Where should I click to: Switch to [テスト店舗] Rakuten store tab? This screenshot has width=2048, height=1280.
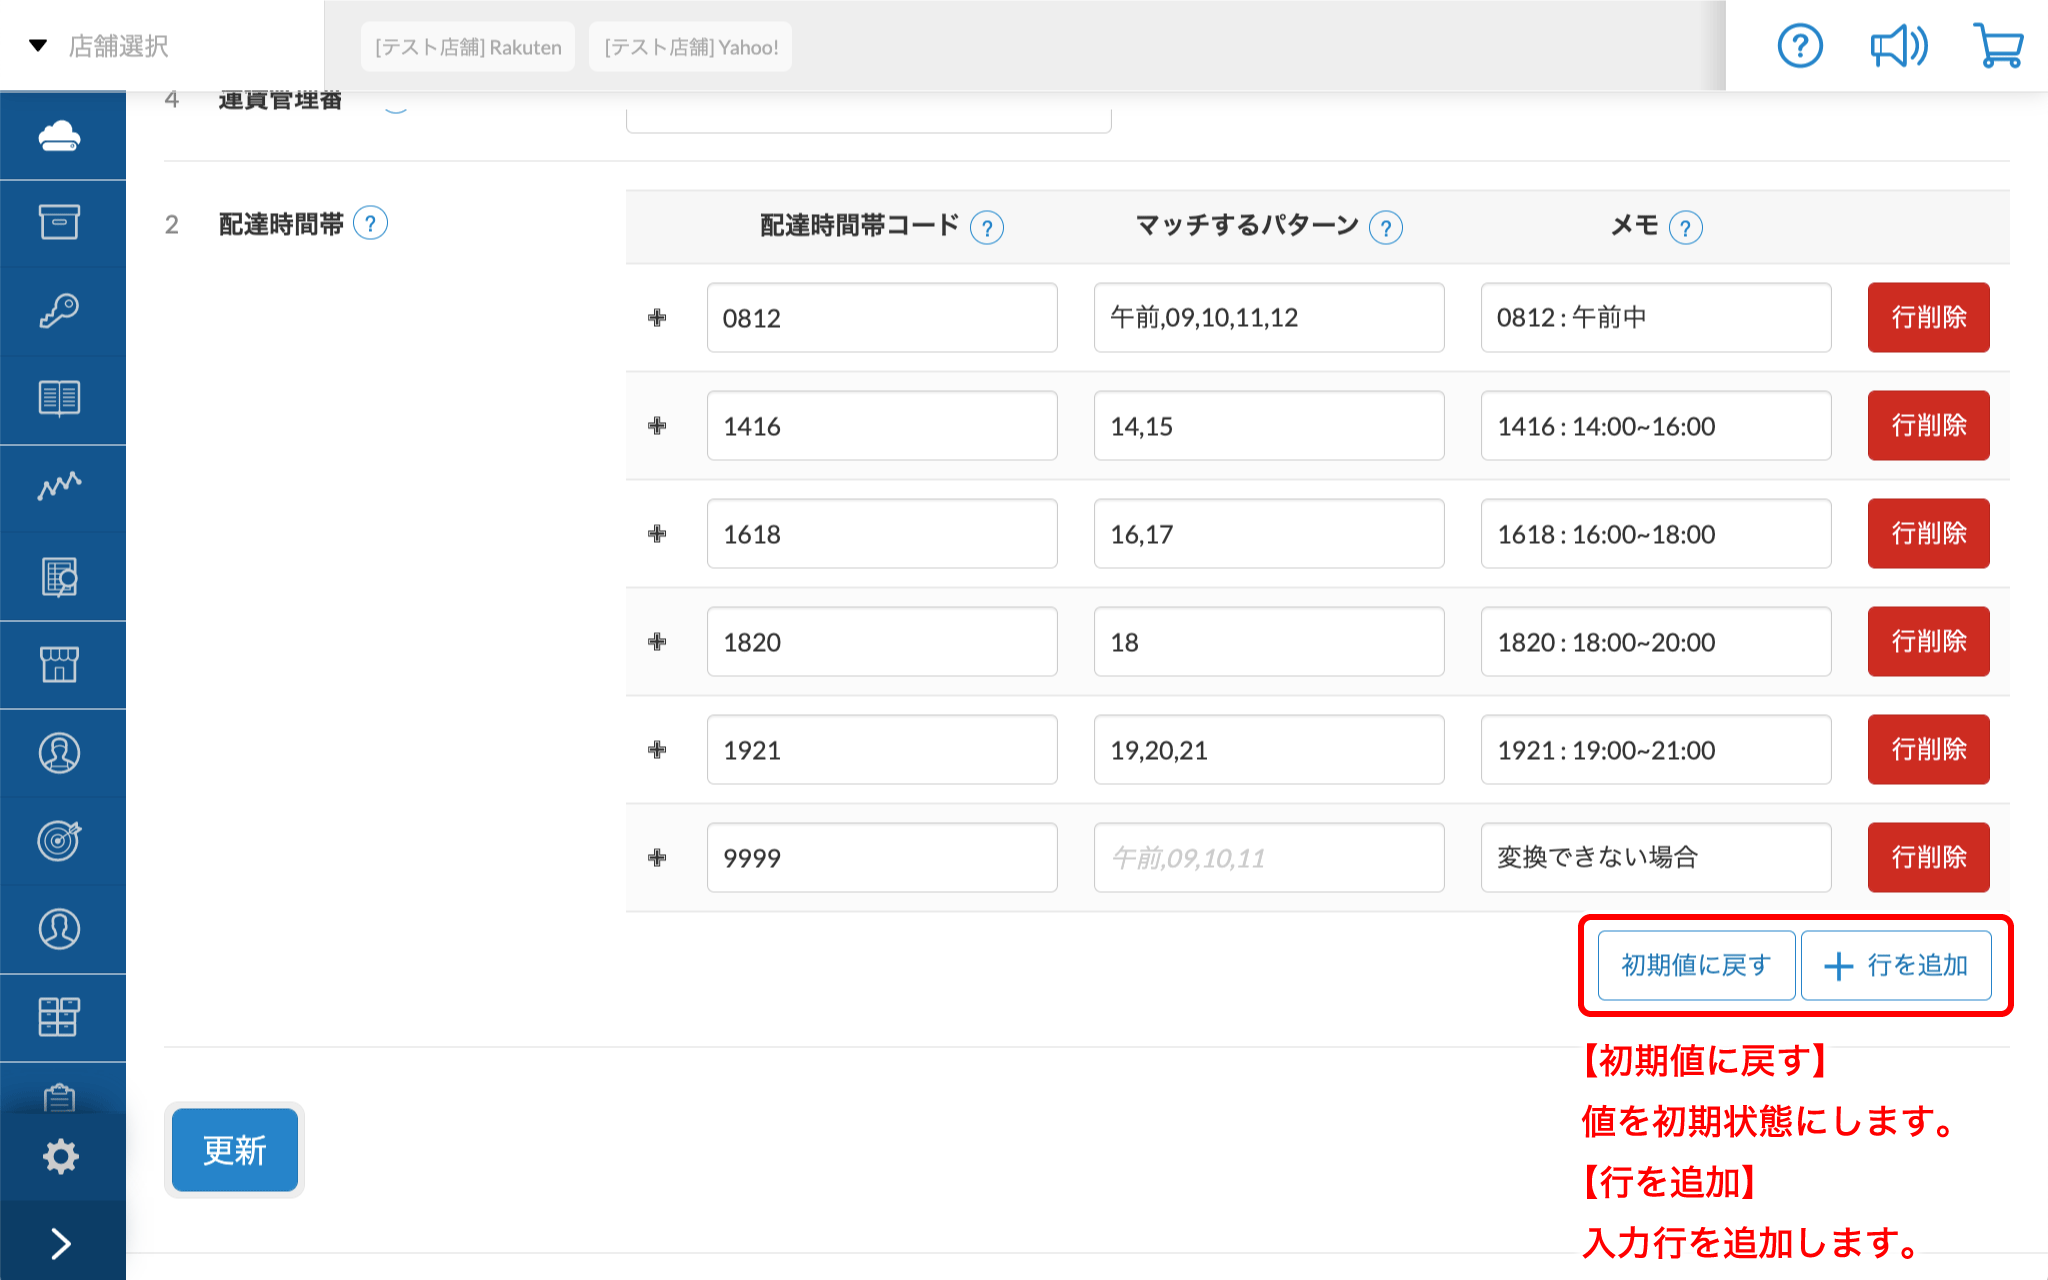click(467, 46)
